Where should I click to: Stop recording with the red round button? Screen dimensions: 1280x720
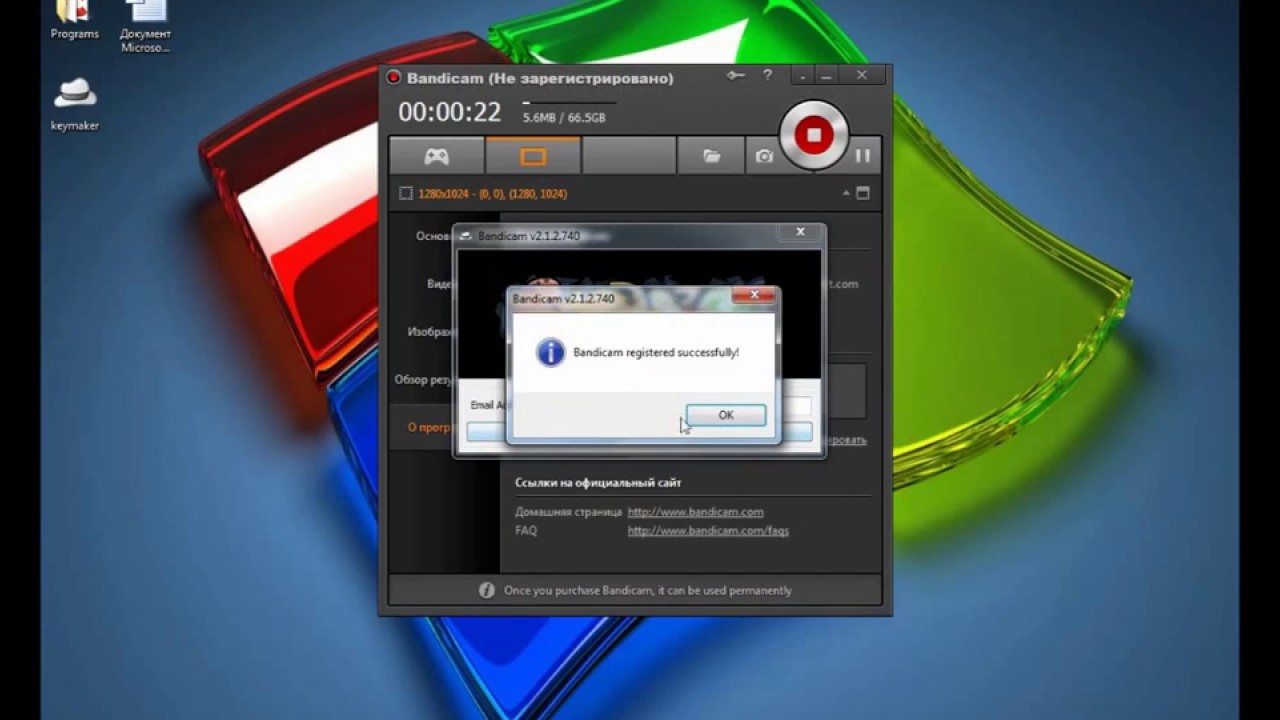(814, 135)
